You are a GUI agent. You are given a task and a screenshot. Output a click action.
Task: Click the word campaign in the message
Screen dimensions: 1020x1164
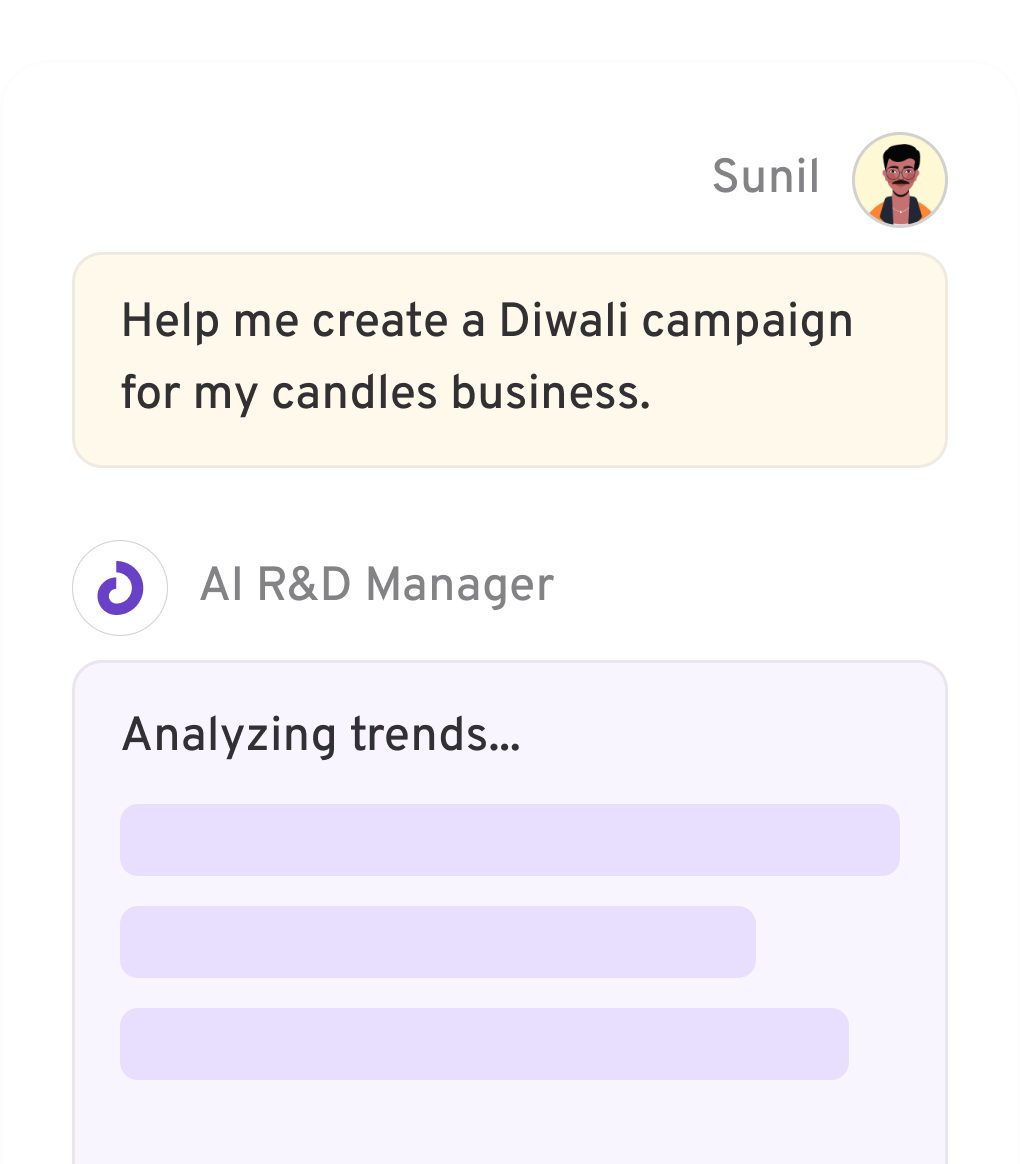[747, 322]
